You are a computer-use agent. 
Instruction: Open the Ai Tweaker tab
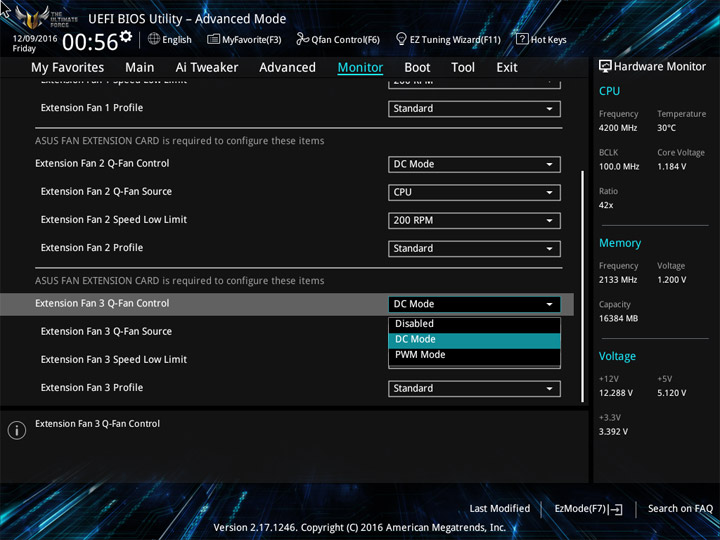click(207, 68)
